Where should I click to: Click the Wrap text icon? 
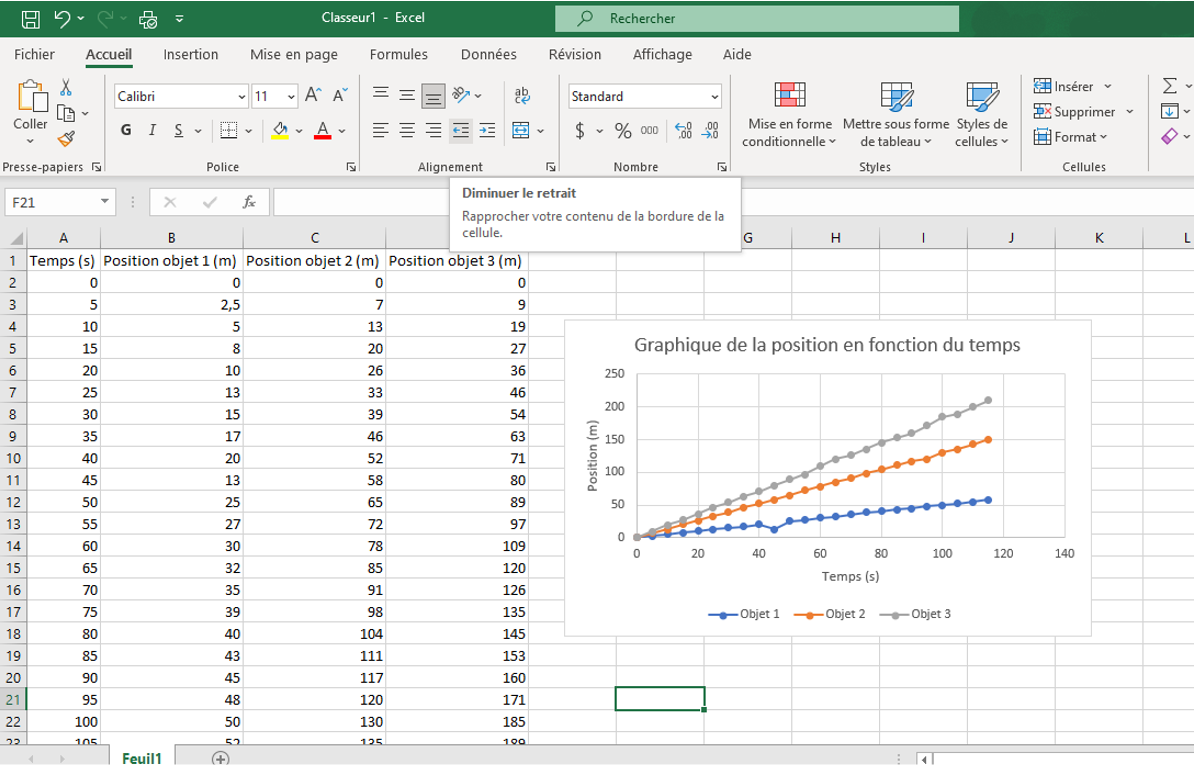coord(522,96)
